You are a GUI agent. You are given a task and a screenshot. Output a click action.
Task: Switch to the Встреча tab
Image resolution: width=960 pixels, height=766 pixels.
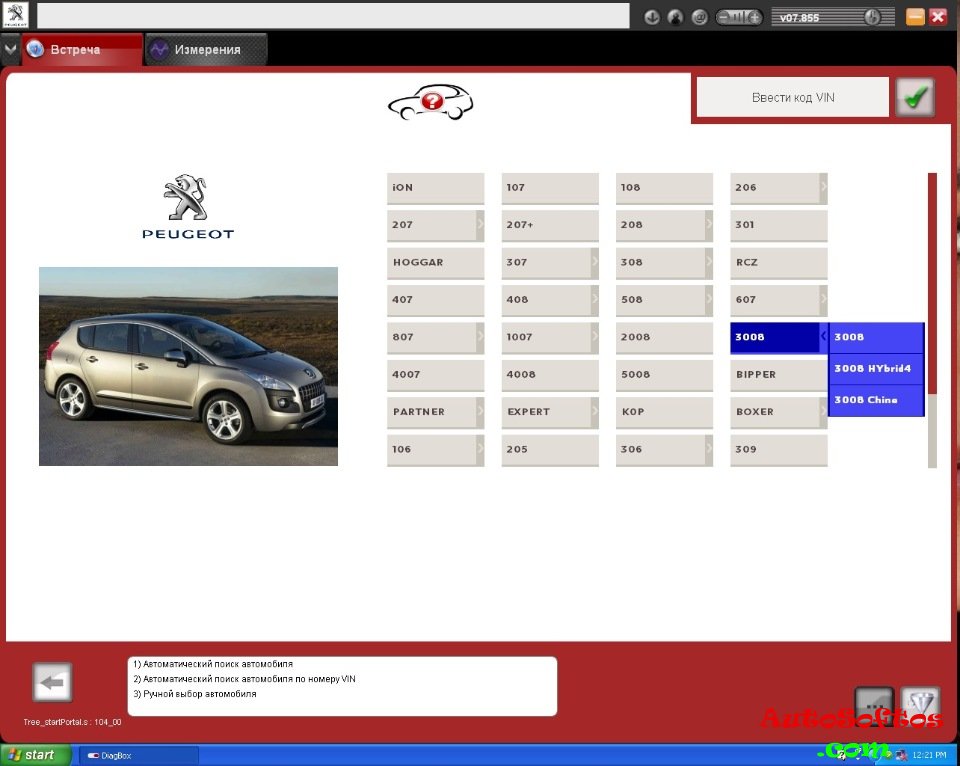83,50
